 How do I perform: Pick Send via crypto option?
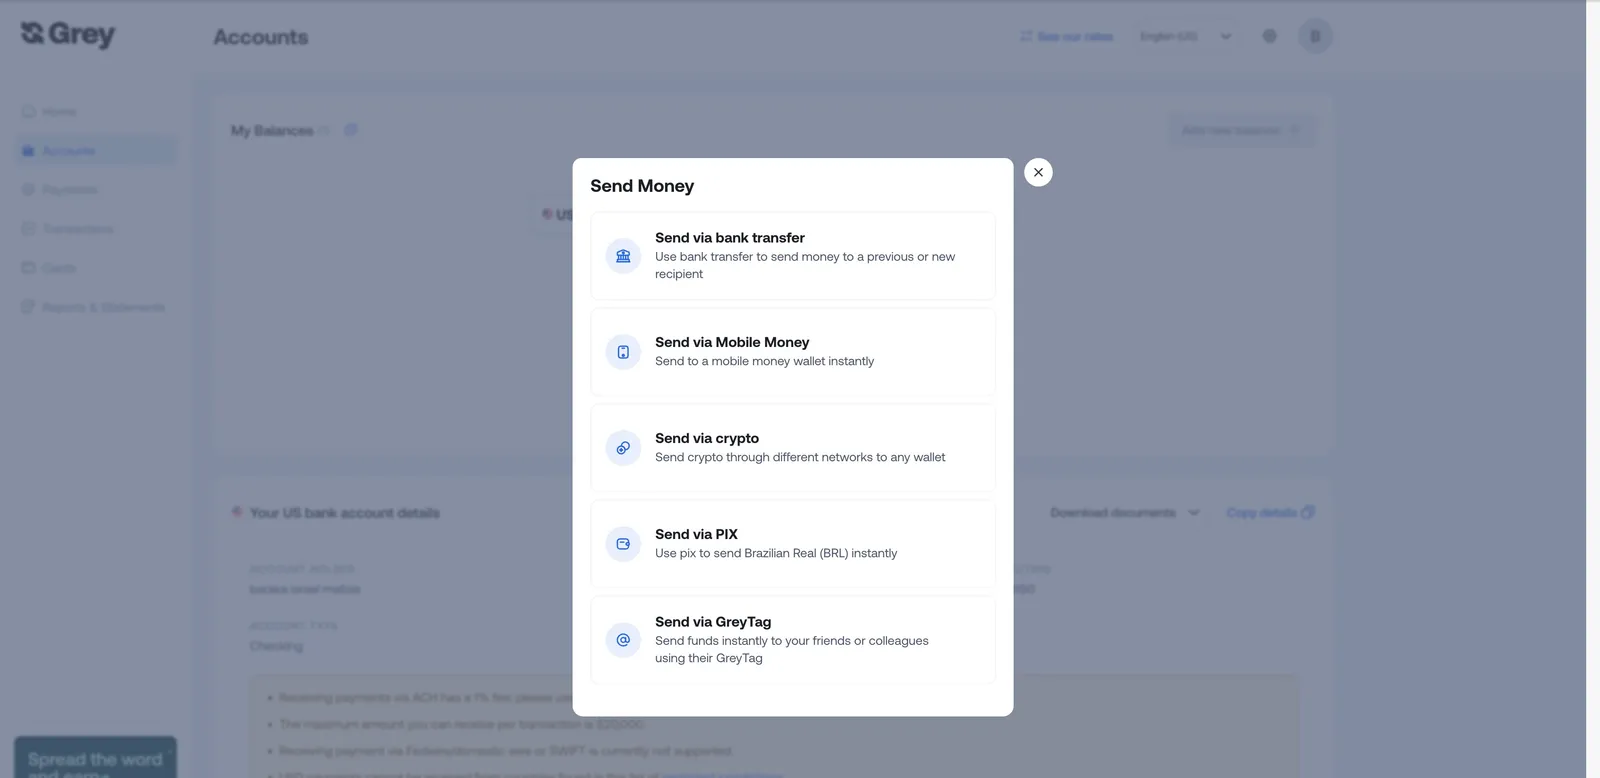tap(793, 448)
